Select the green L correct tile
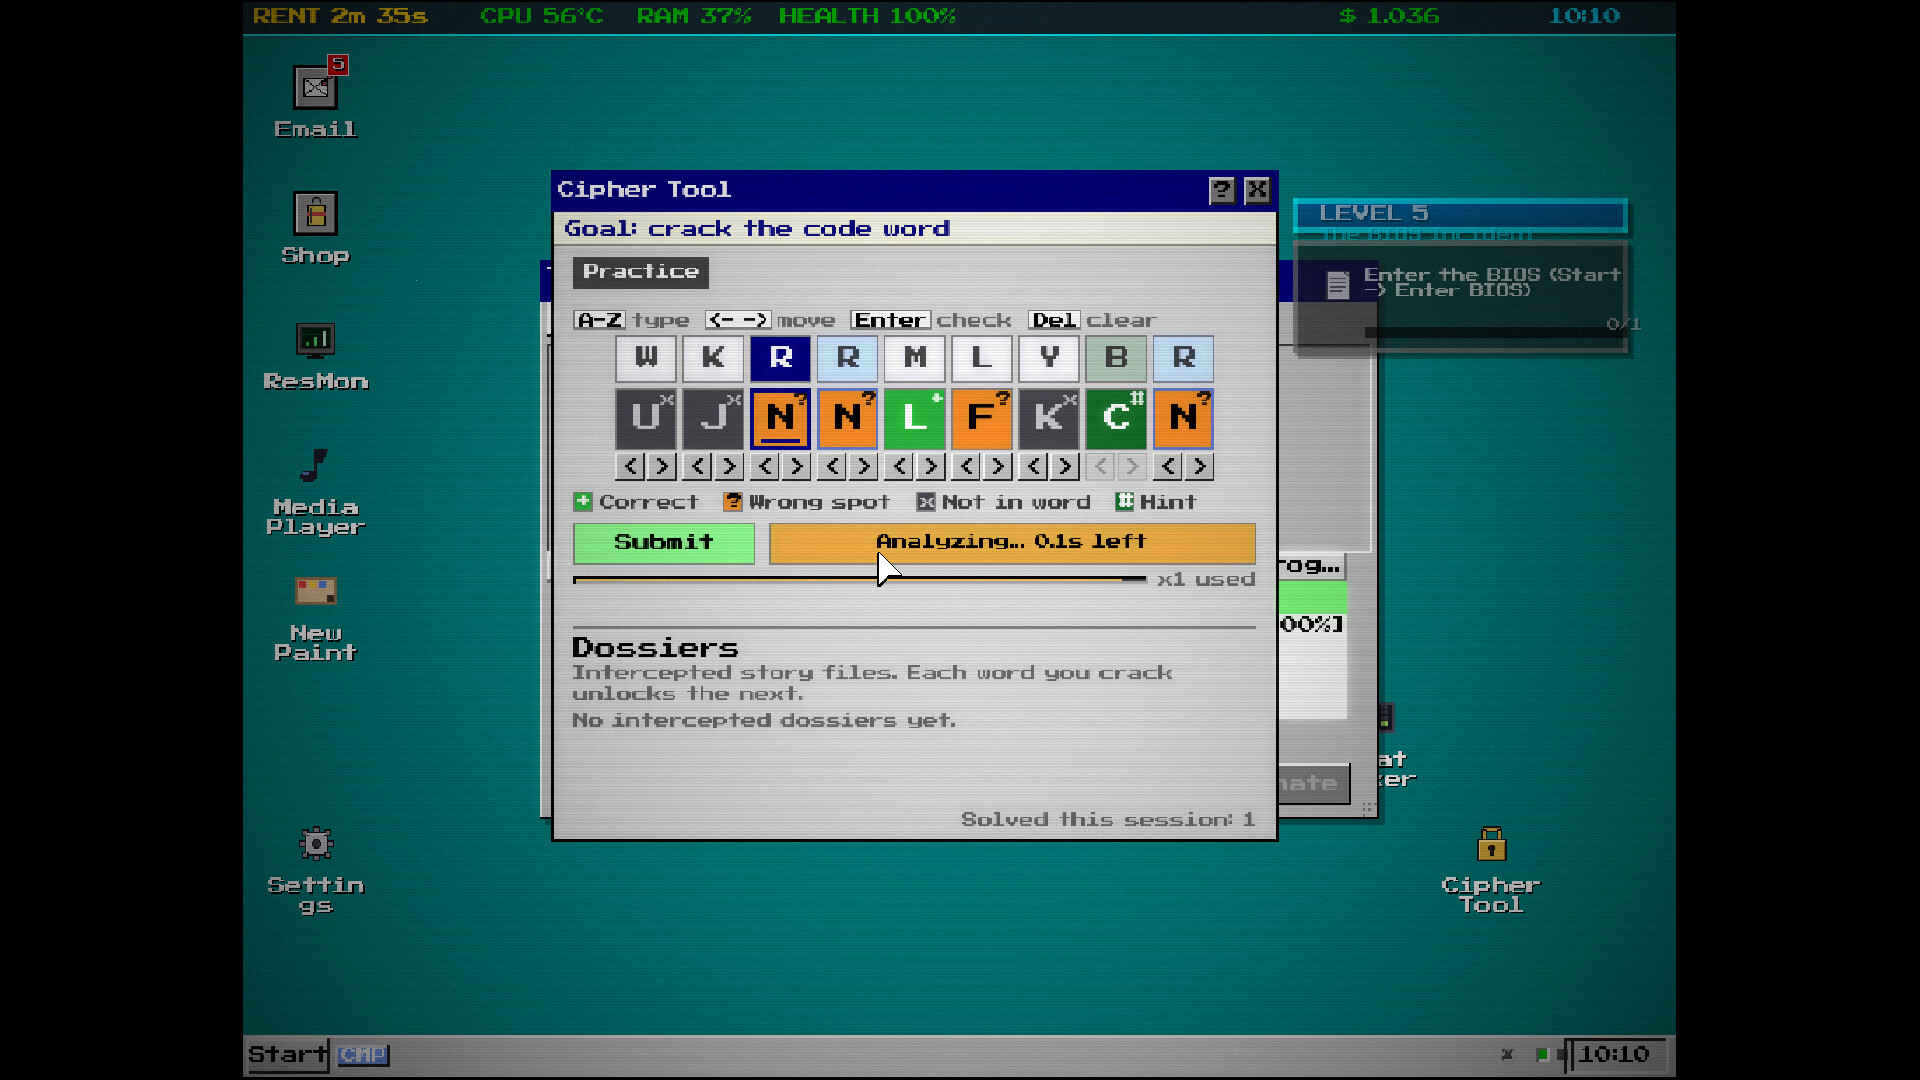 click(x=914, y=418)
